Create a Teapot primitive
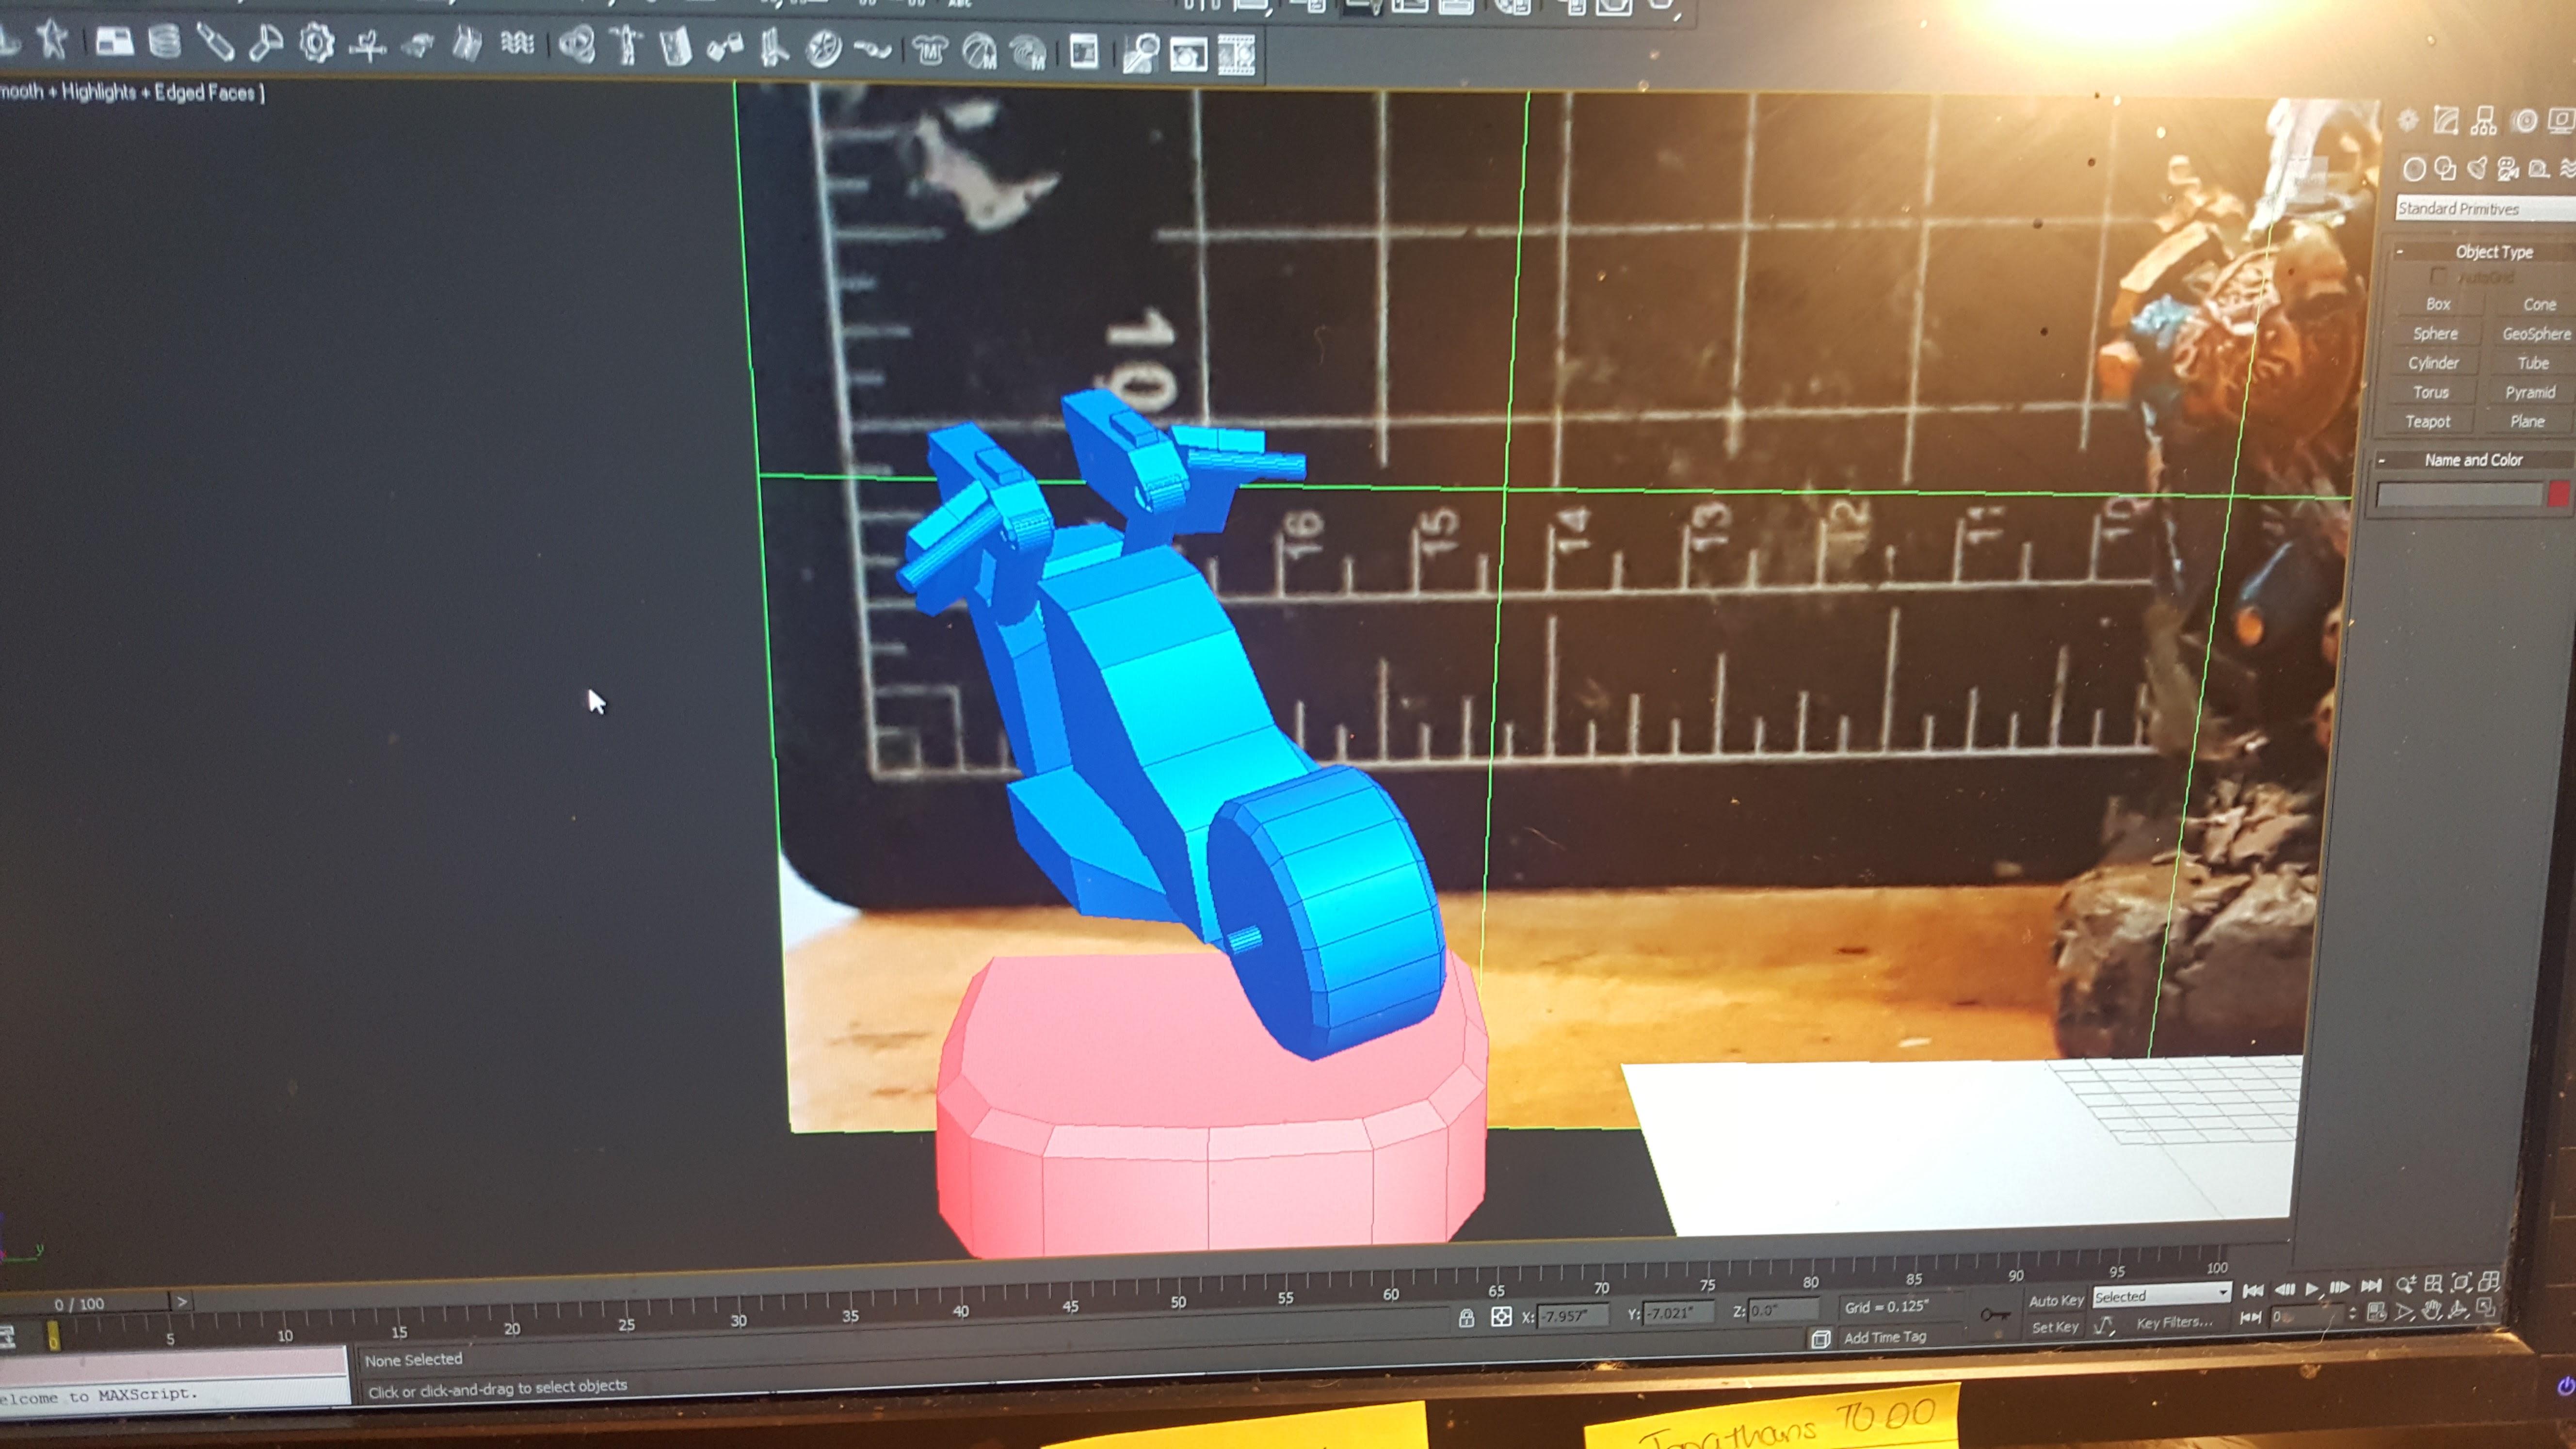 pos(2428,422)
